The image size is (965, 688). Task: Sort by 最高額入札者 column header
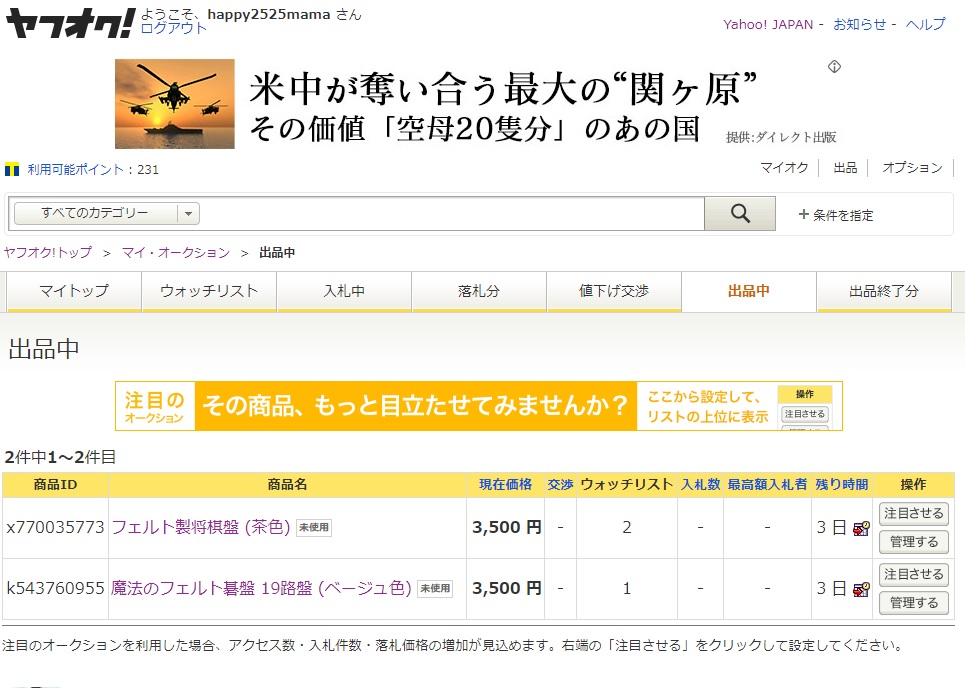coord(767,484)
